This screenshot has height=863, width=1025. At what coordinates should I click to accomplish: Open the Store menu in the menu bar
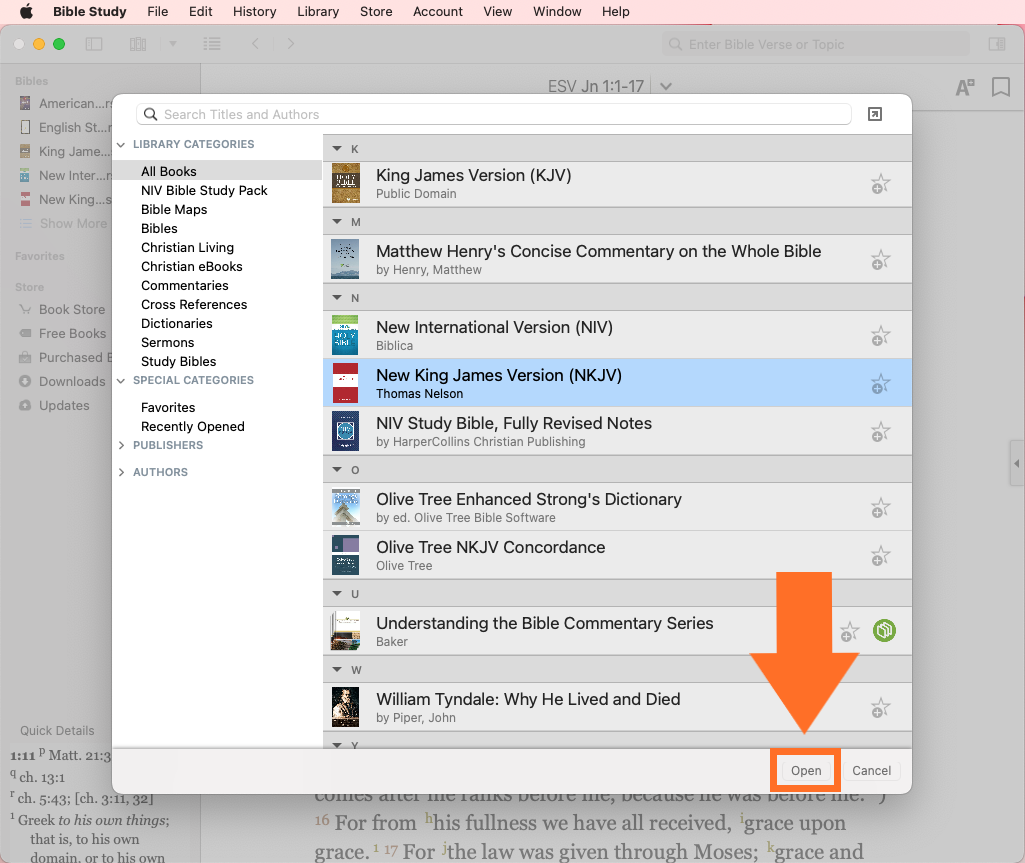tap(376, 12)
